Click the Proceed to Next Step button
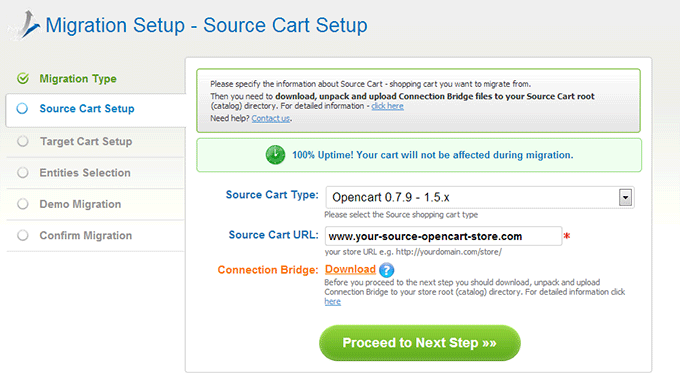680x391 pixels. point(420,343)
